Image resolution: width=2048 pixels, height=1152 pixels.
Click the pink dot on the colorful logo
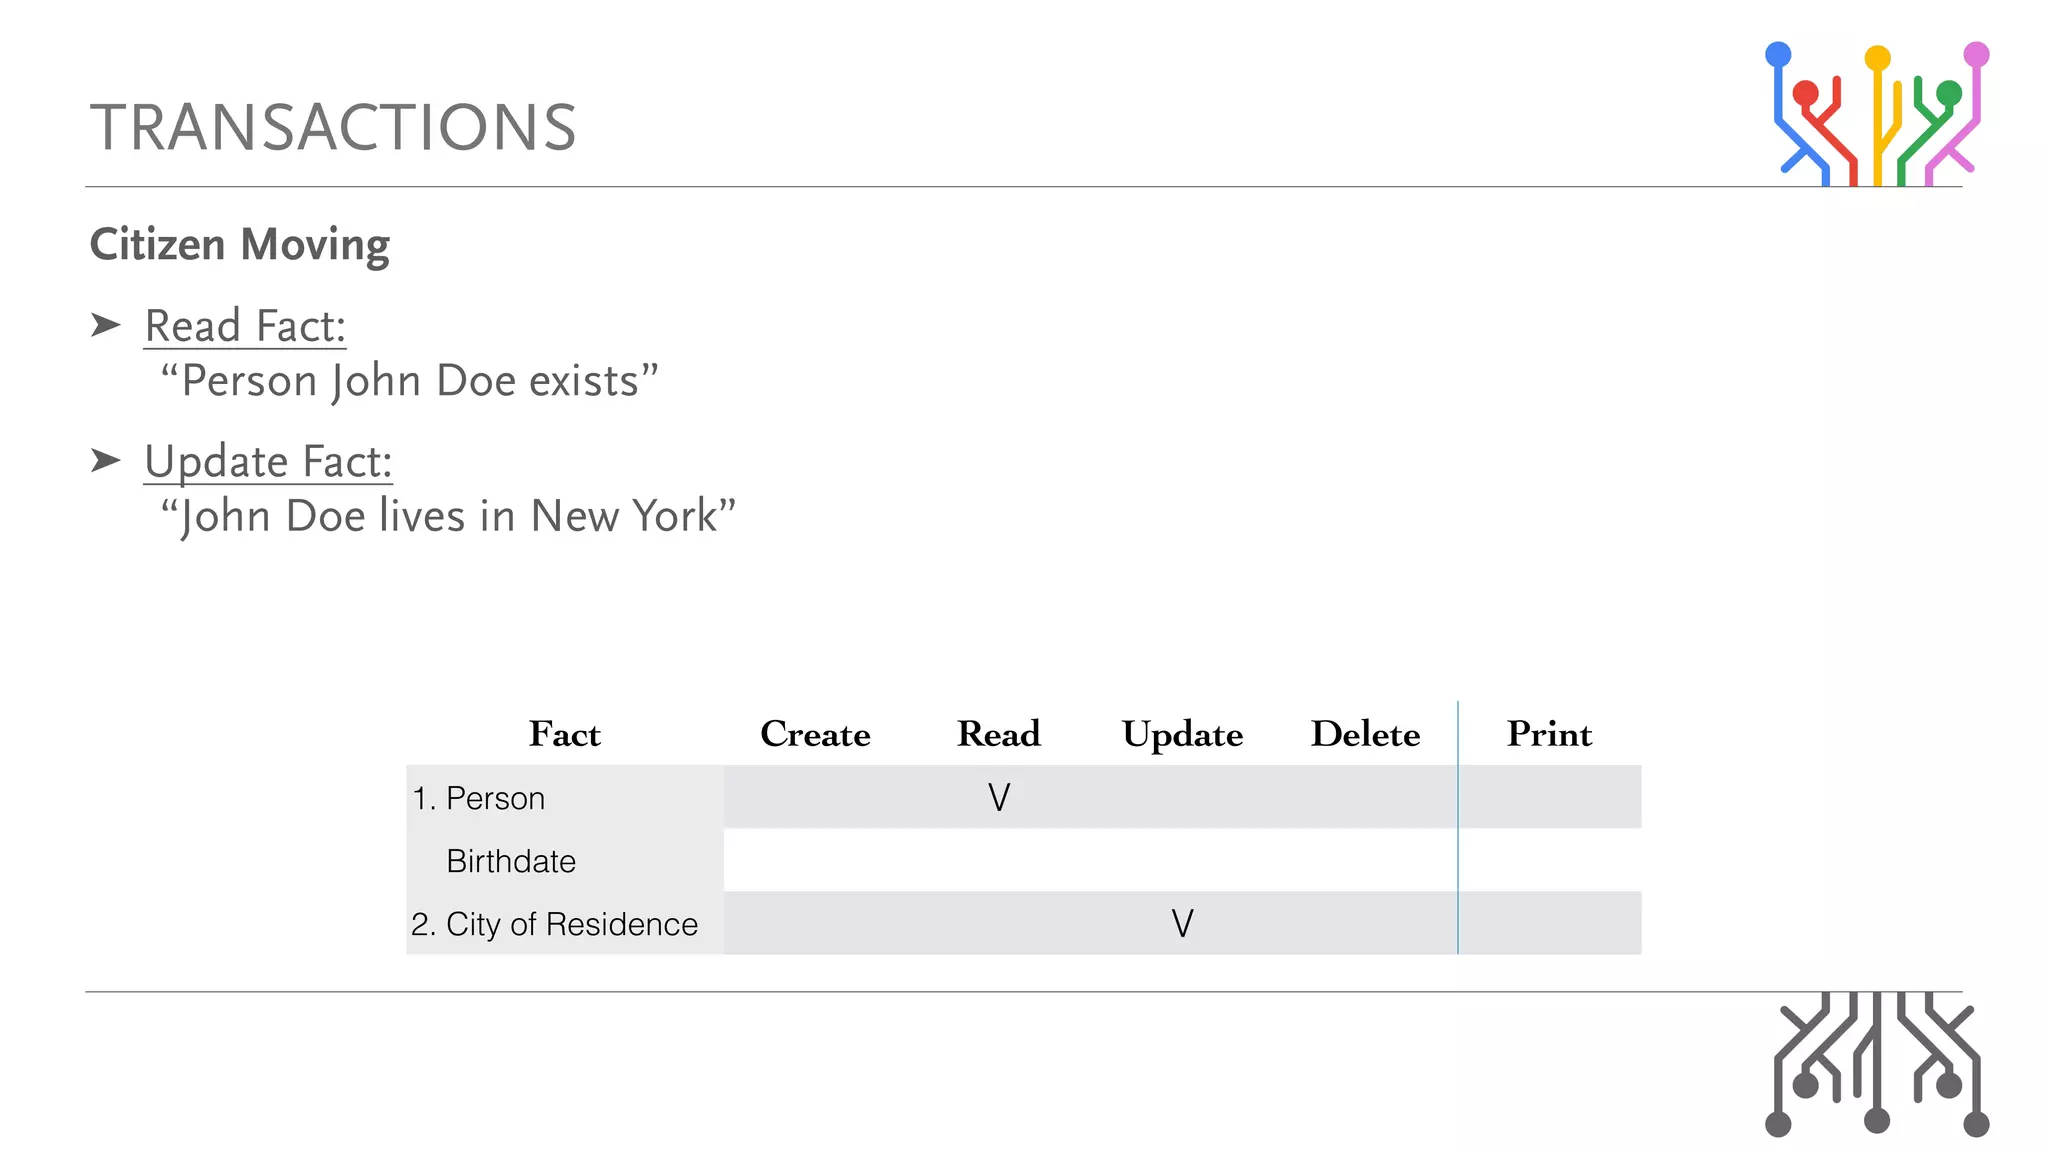point(1976,54)
